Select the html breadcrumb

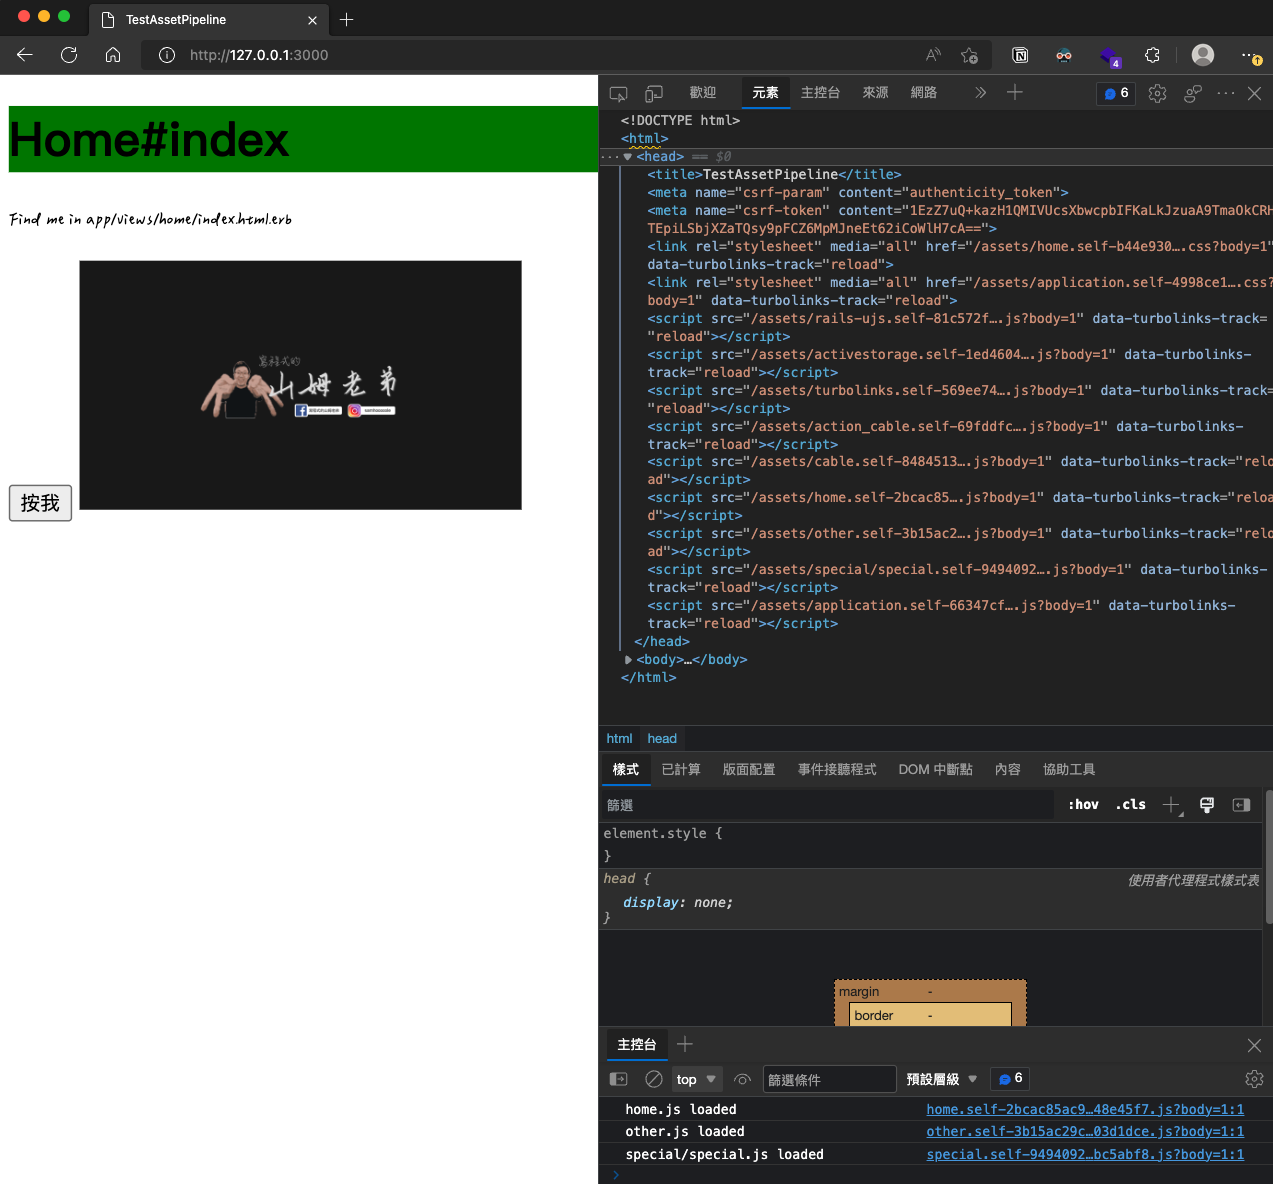tap(619, 739)
